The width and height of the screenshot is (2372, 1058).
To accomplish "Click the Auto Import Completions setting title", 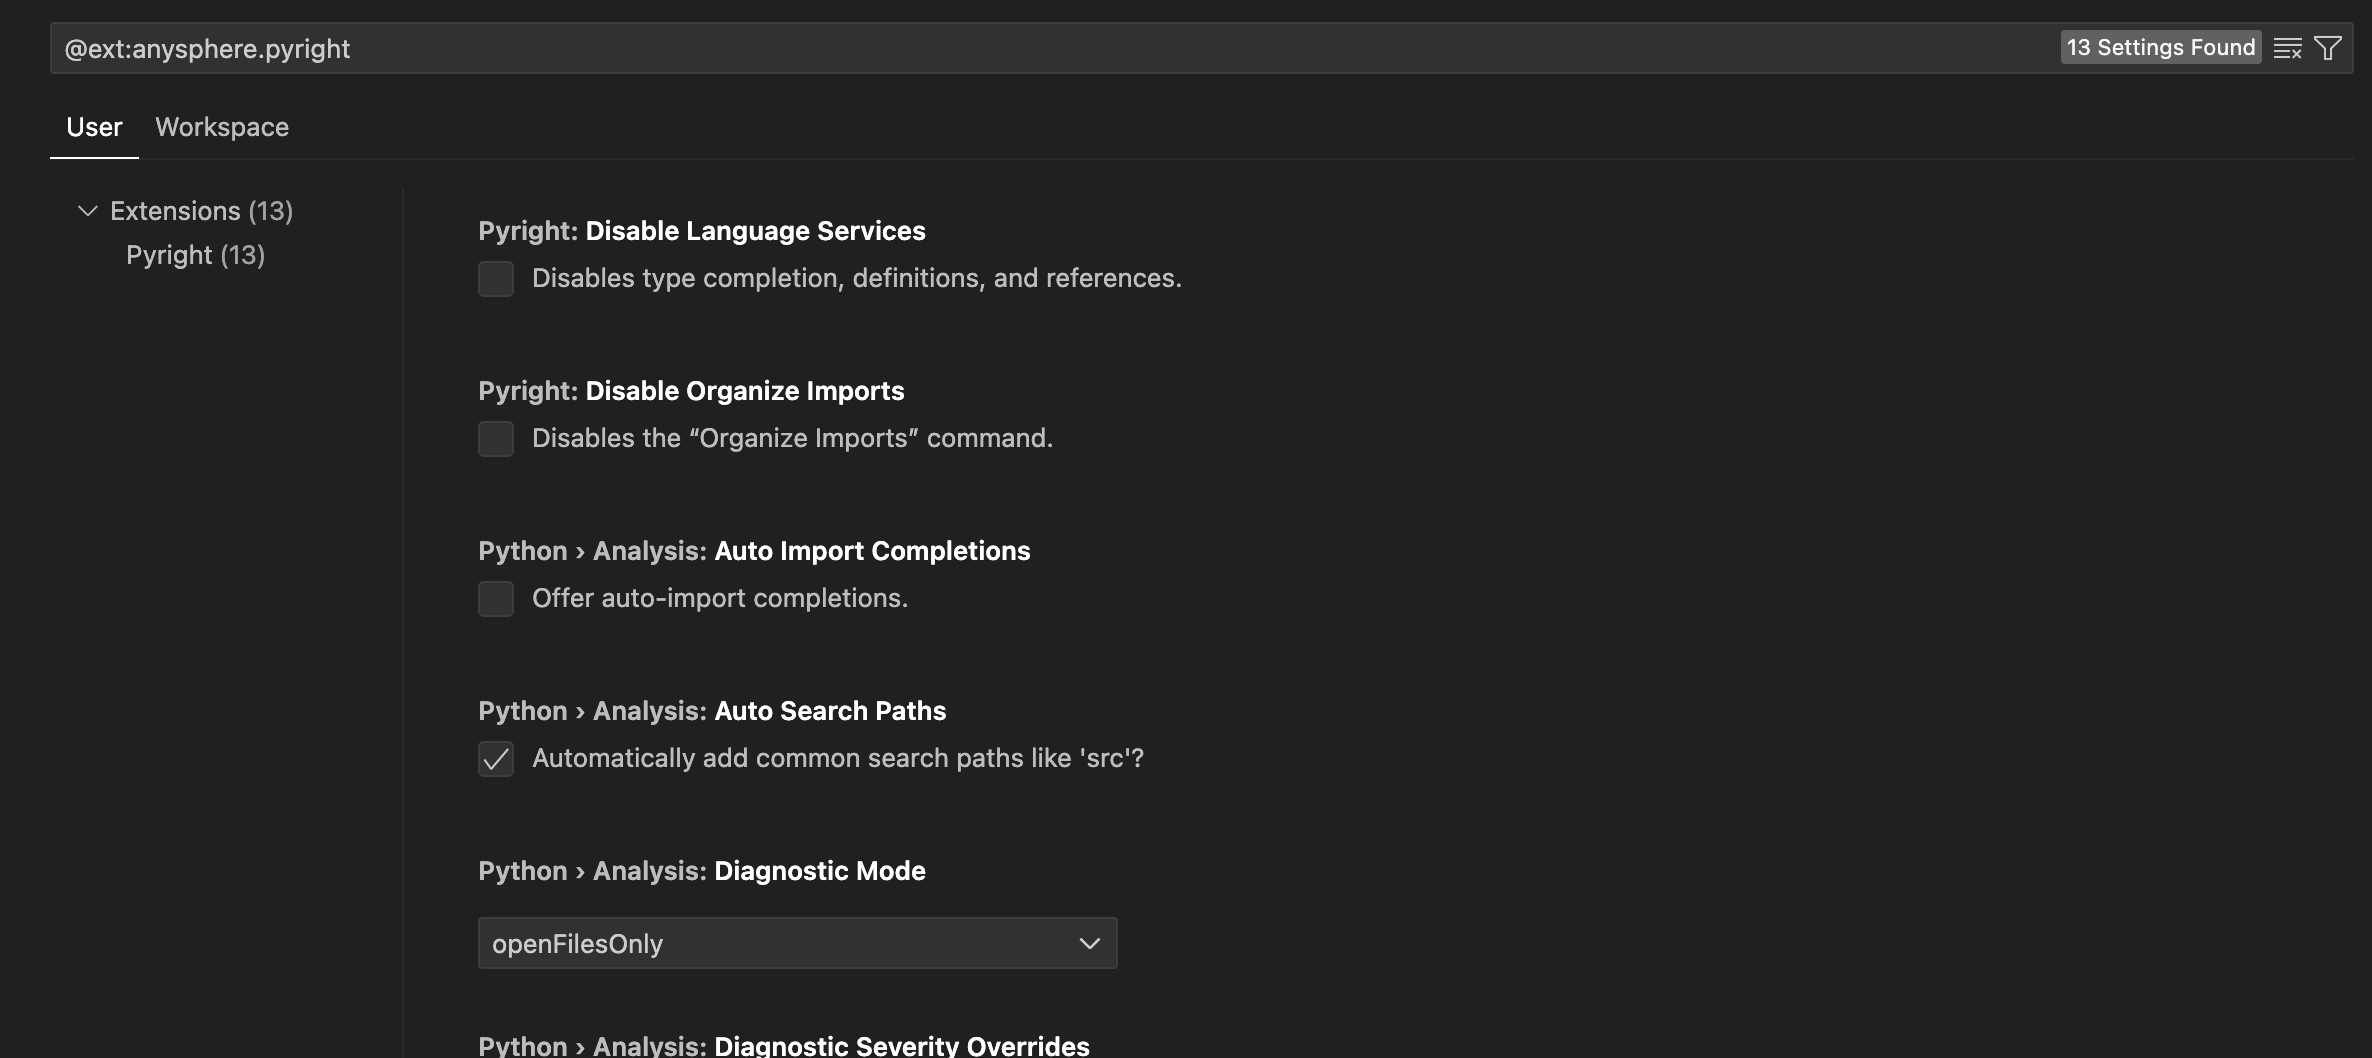I will click(754, 551).
